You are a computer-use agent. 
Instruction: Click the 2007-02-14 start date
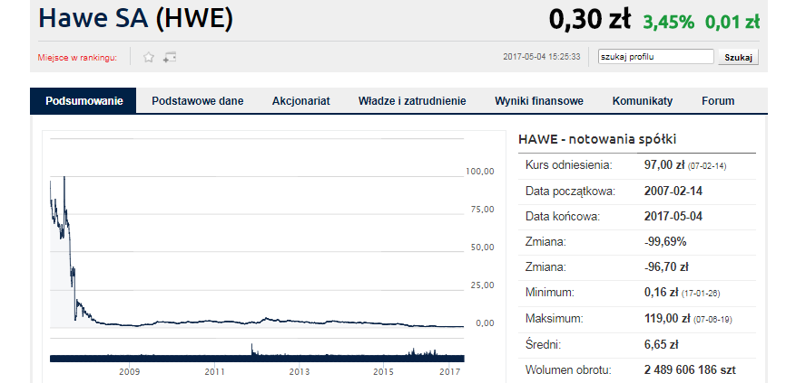pos(673,191)
